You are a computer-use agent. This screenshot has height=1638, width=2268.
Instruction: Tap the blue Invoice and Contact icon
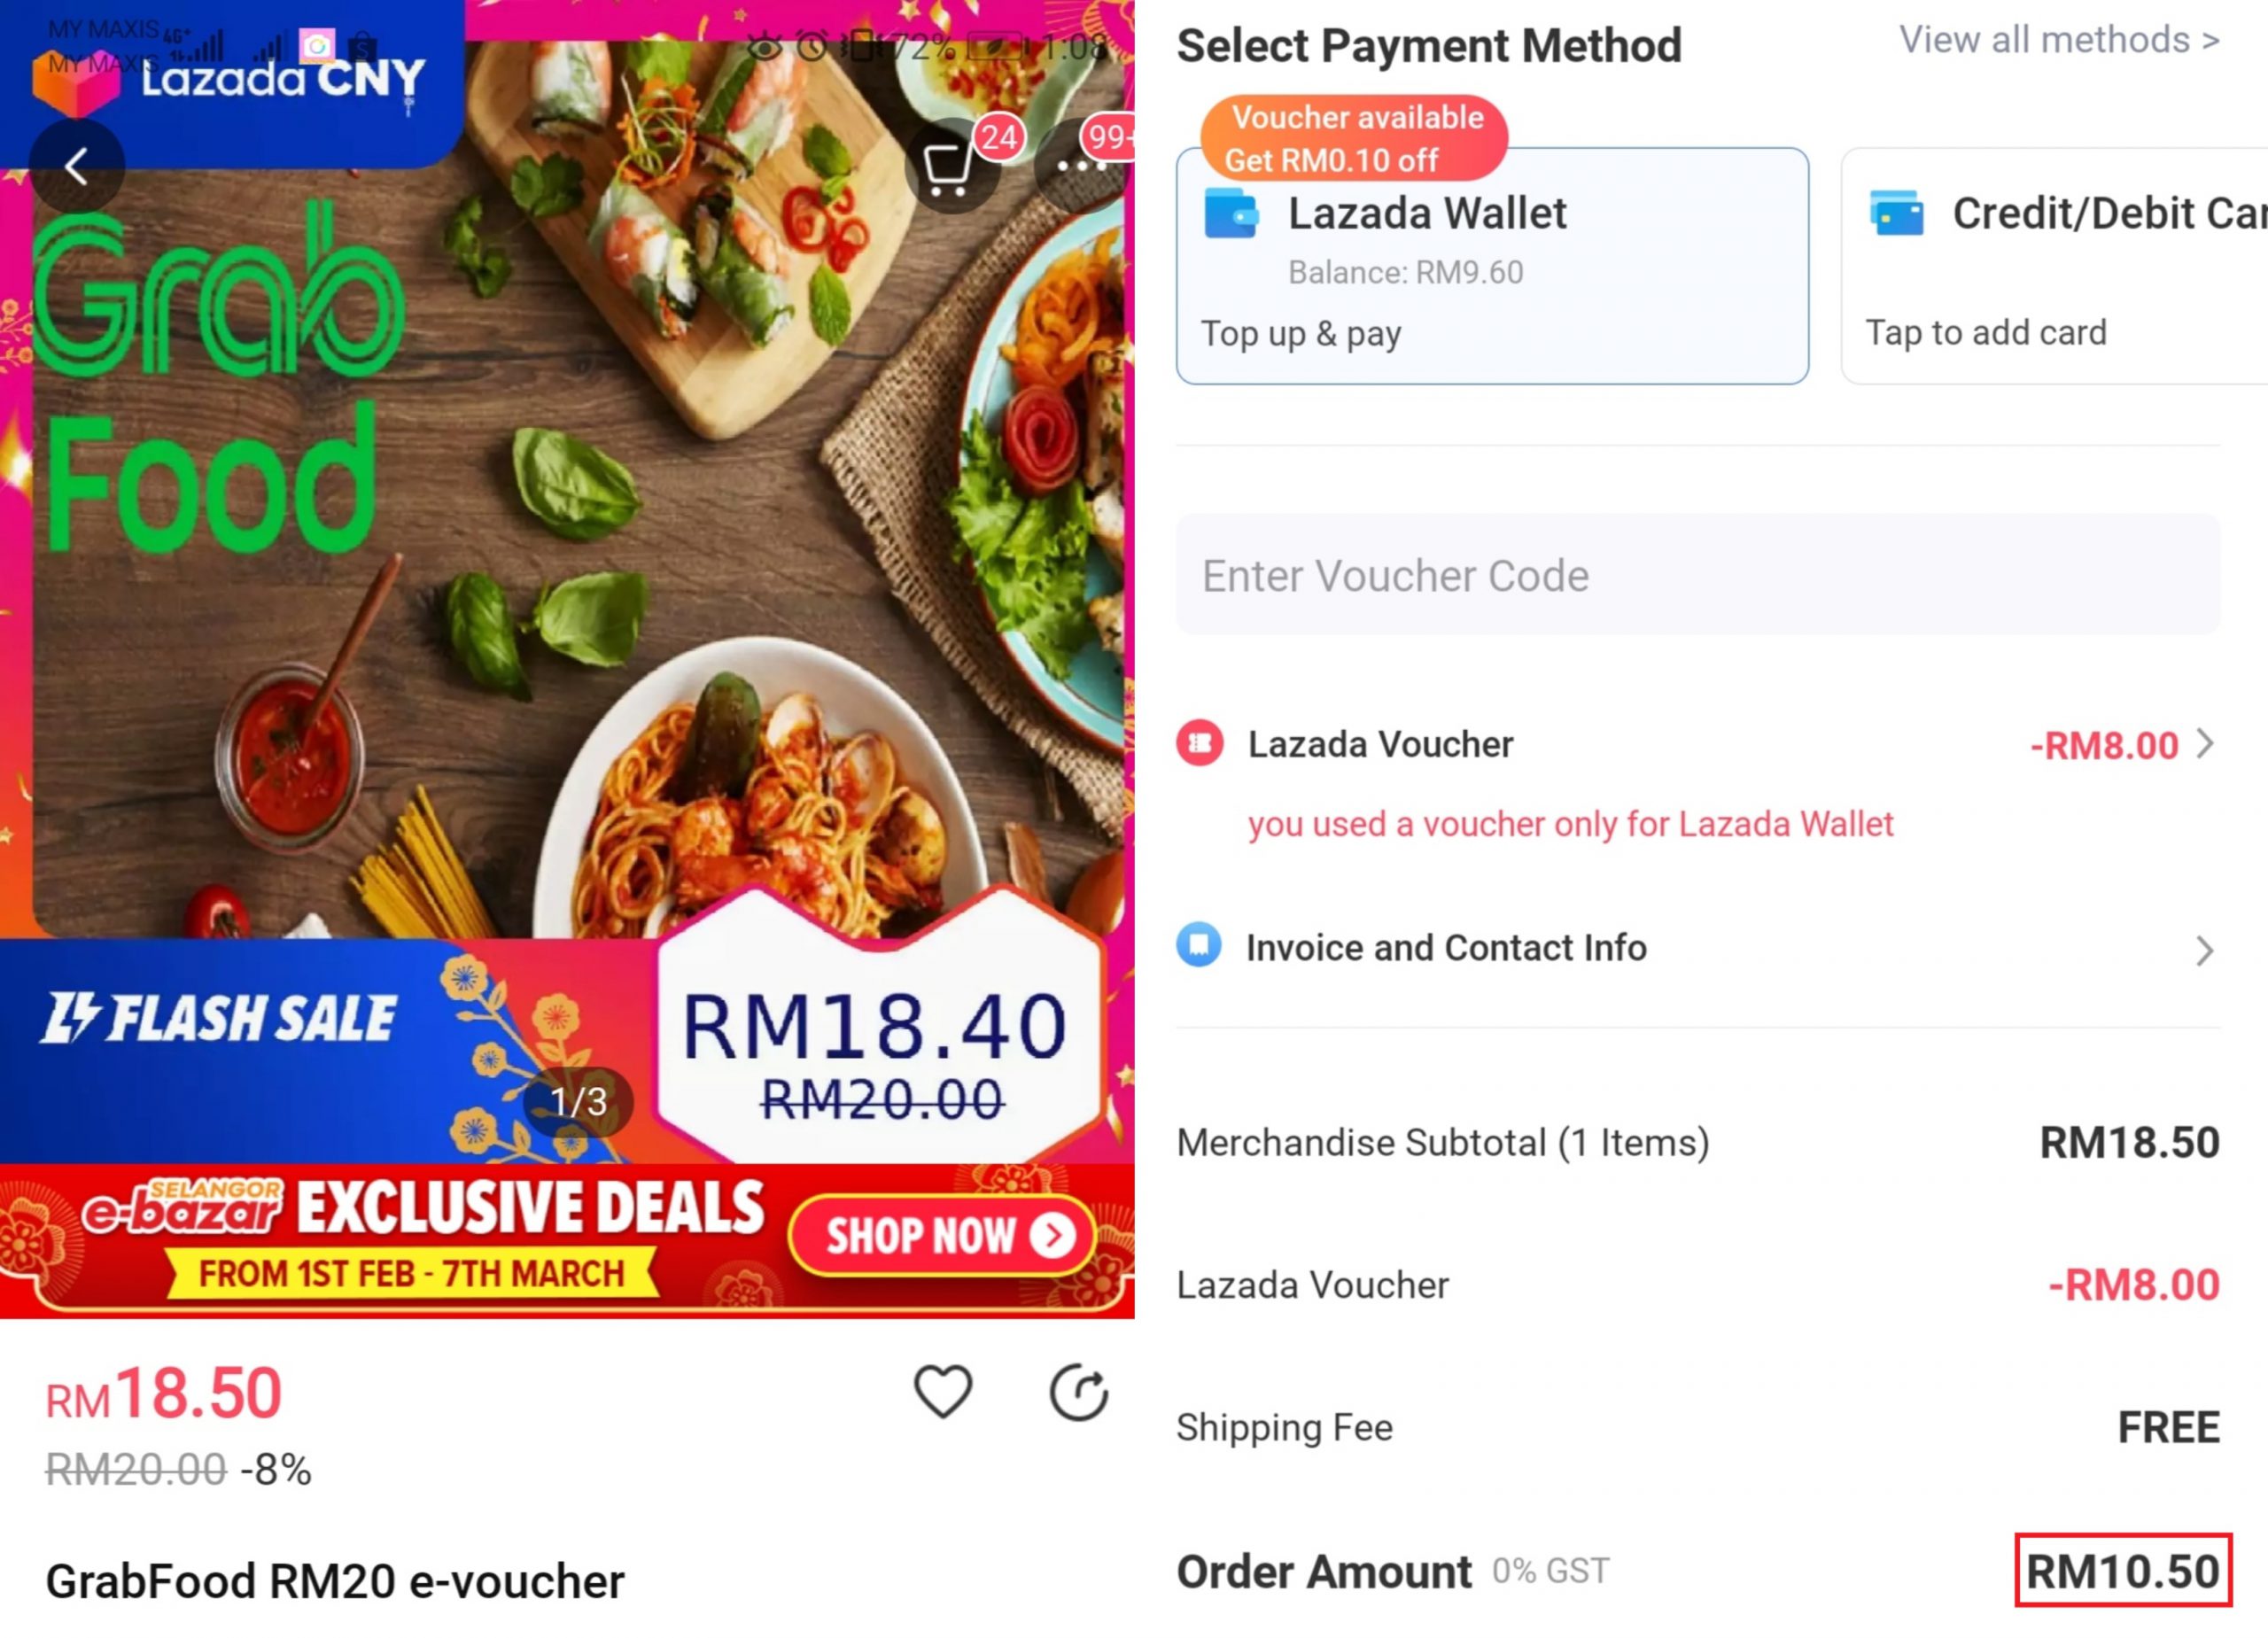(1199, 944)
